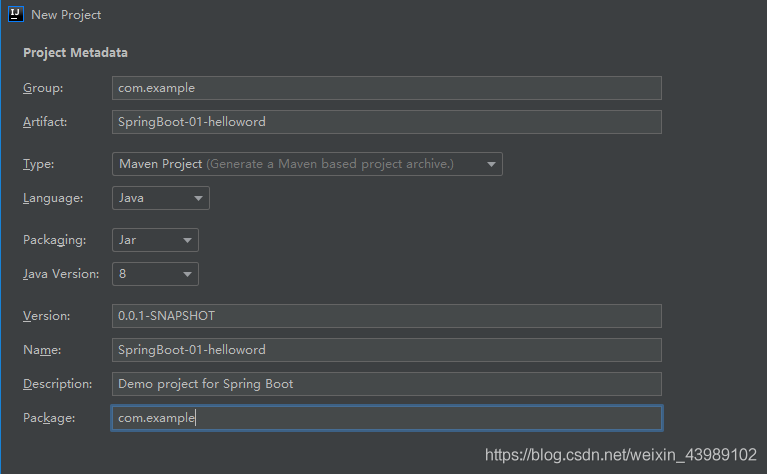The width and height of the screenshot is (767, 474).
Task: Click the IntelliJ IDEA logo icon
Action: (x=16, y=14)
